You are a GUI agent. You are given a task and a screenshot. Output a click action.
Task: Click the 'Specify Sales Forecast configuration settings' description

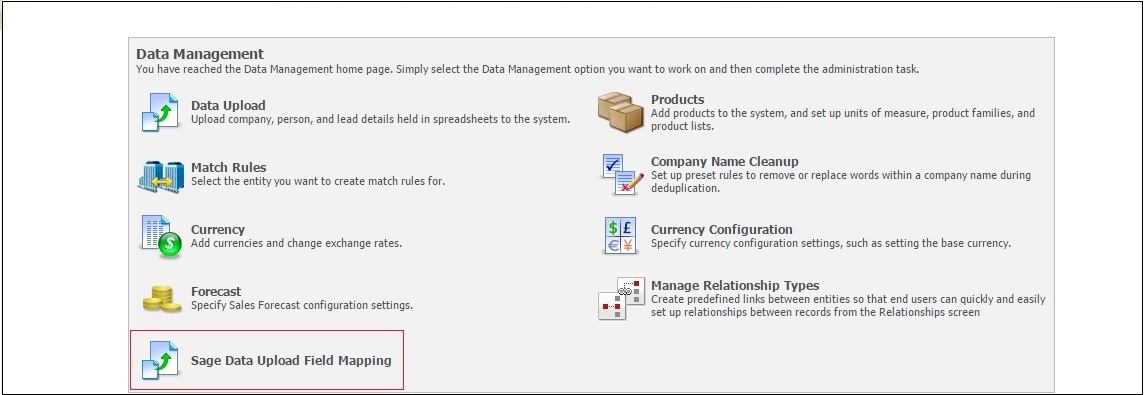(x=302, y=305)
